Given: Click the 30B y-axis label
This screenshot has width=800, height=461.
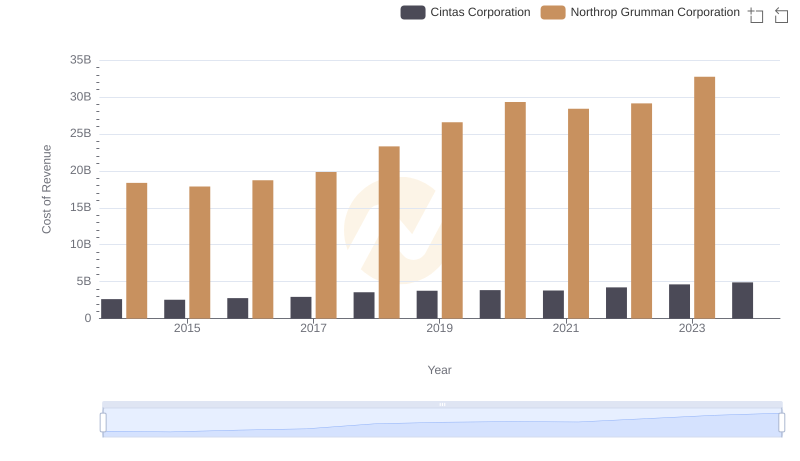Looking at the screenshot, I should (x=81, y=97).
